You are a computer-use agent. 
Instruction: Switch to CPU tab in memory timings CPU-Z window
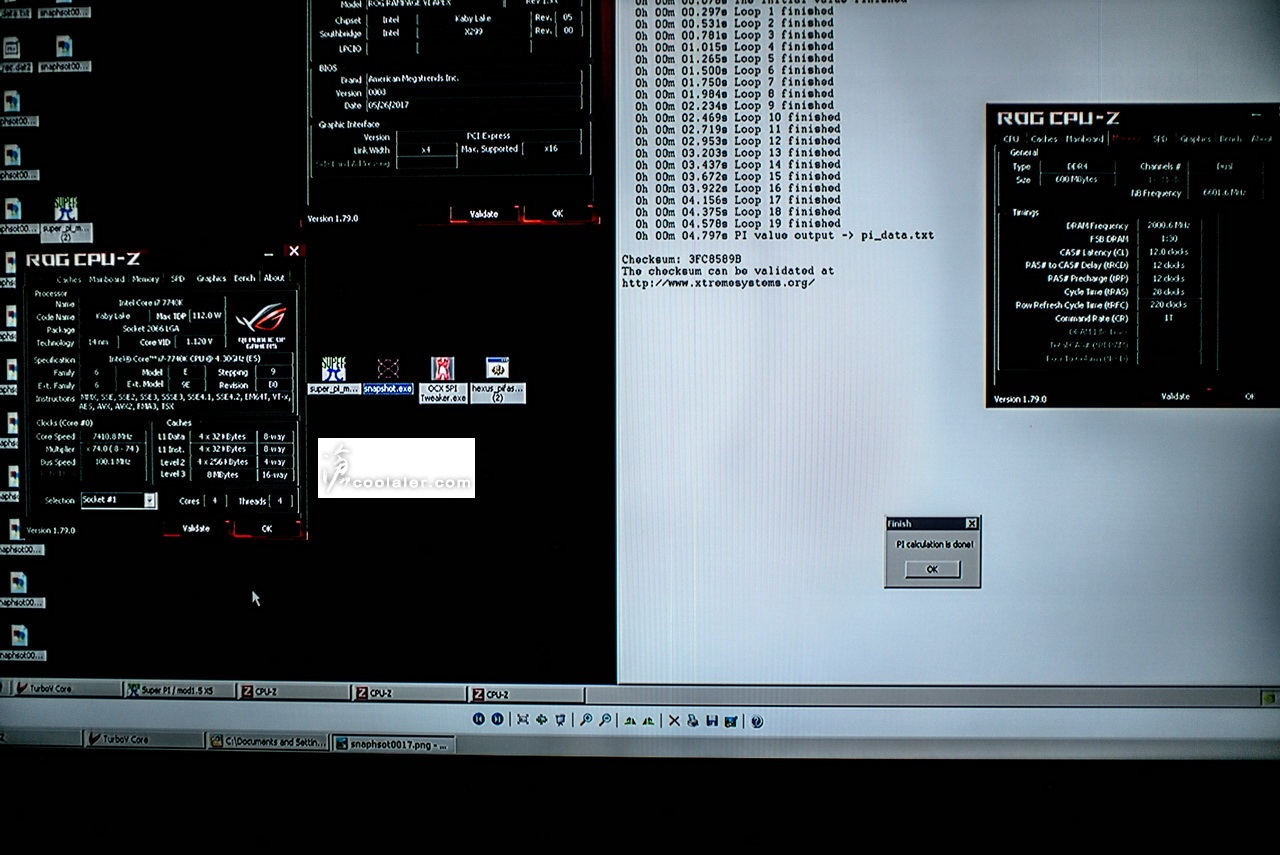click(x=1011, y=139)
